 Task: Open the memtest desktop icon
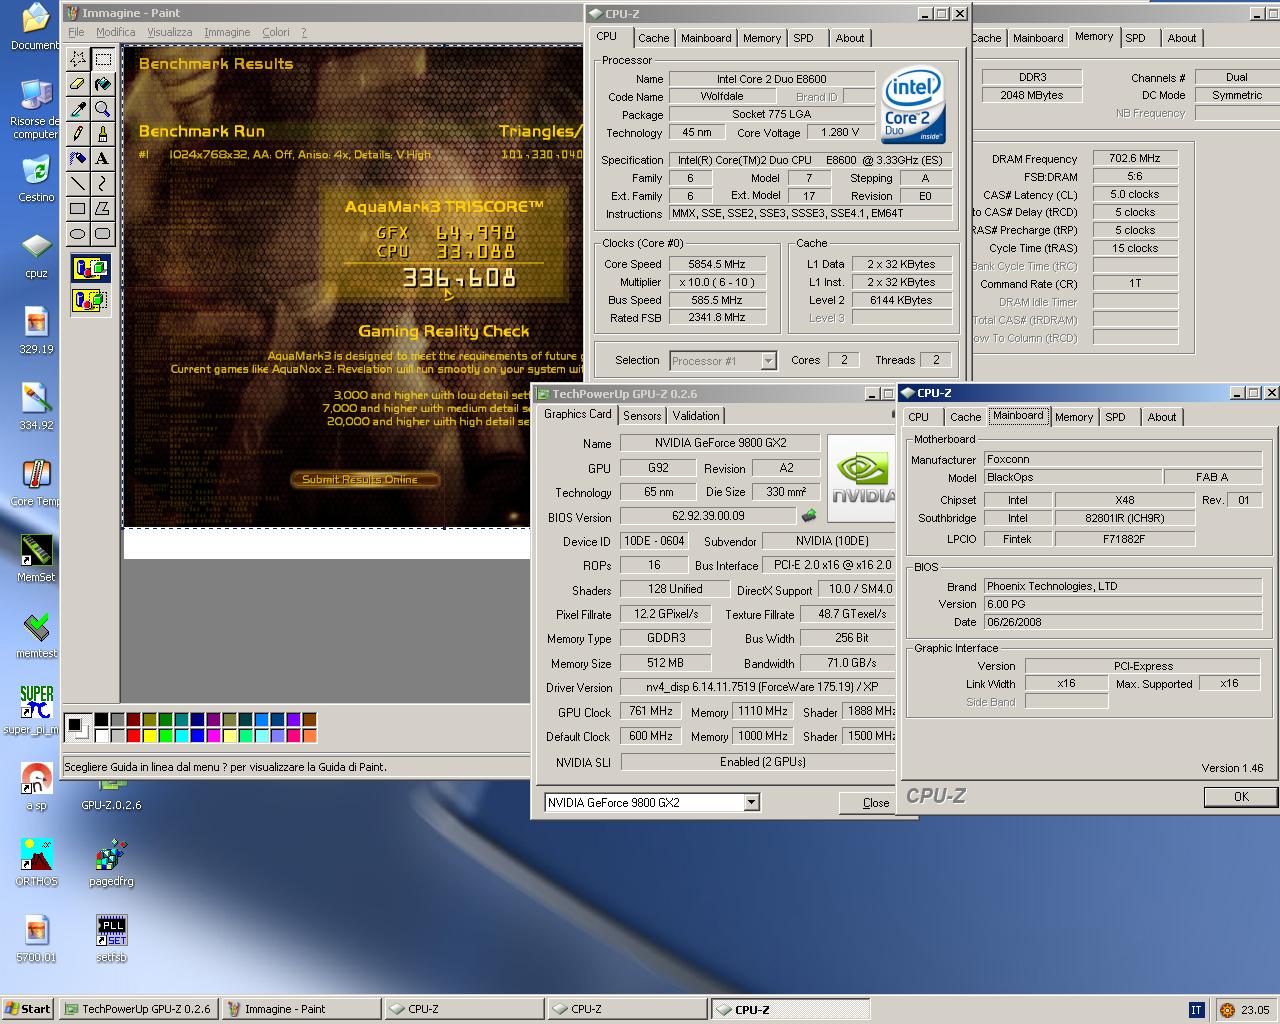[x=36, y=636]
